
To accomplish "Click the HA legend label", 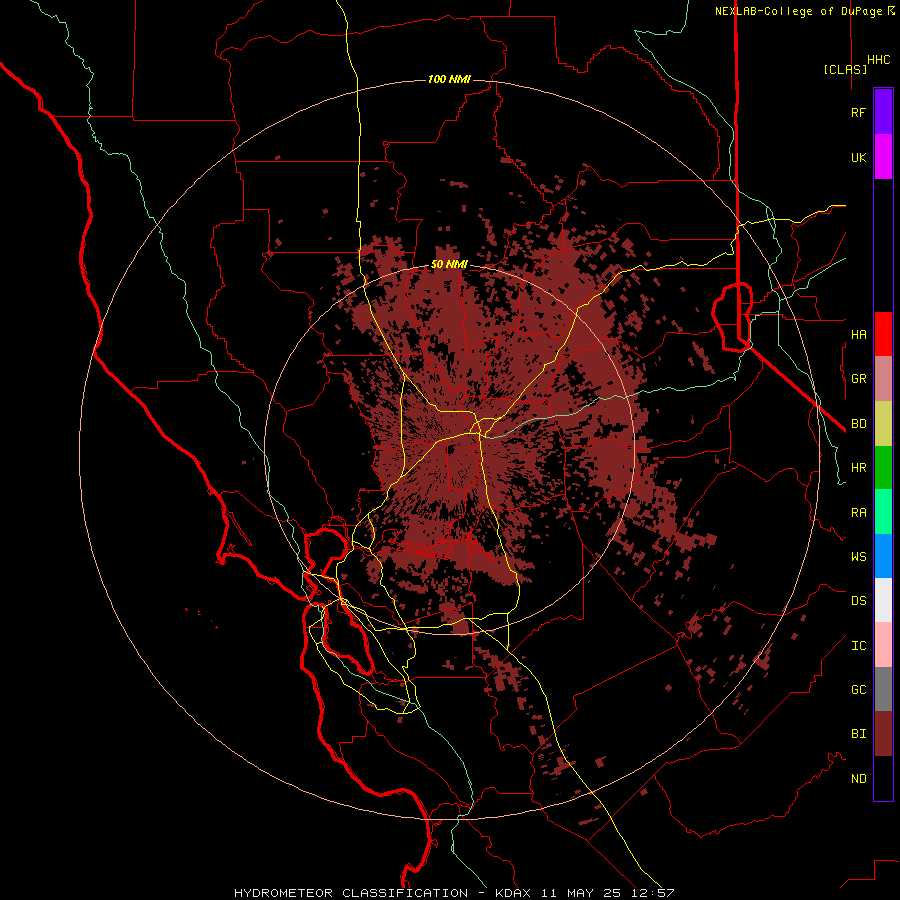I will pyautogui.click(x=858, y=335).
